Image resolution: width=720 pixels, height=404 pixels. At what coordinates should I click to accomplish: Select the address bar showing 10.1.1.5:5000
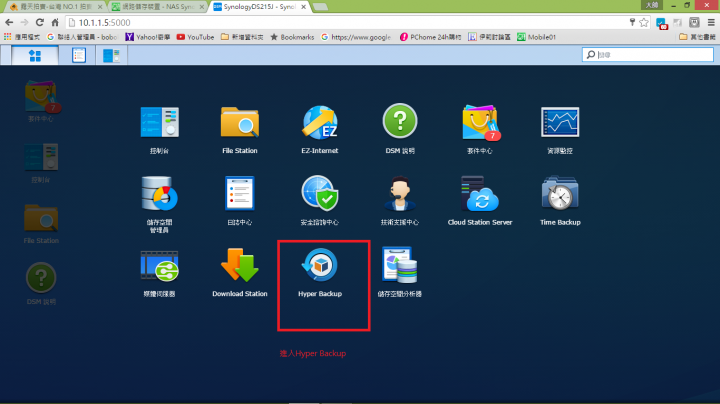tap(347, 22)
